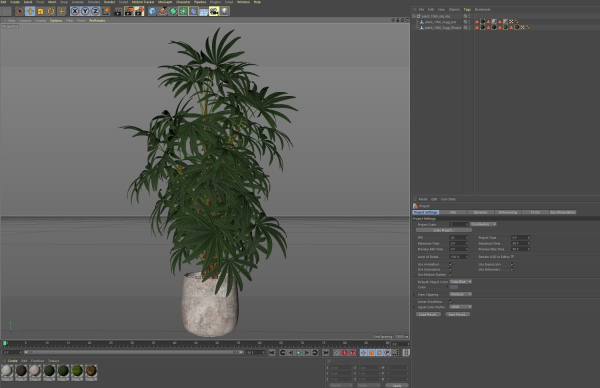The width and height of the screenshot is (600, 388).
Task: Open the last-used tool plus icon
Action: [x=61, y=11]
